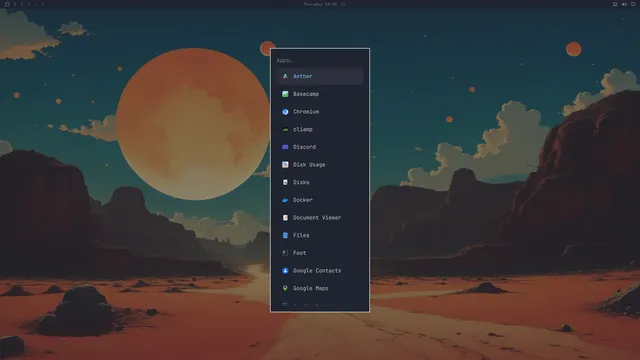The height and width of the screenshot is (360, 640).
Task: Choose the cliamp entry
Action: 320,129
